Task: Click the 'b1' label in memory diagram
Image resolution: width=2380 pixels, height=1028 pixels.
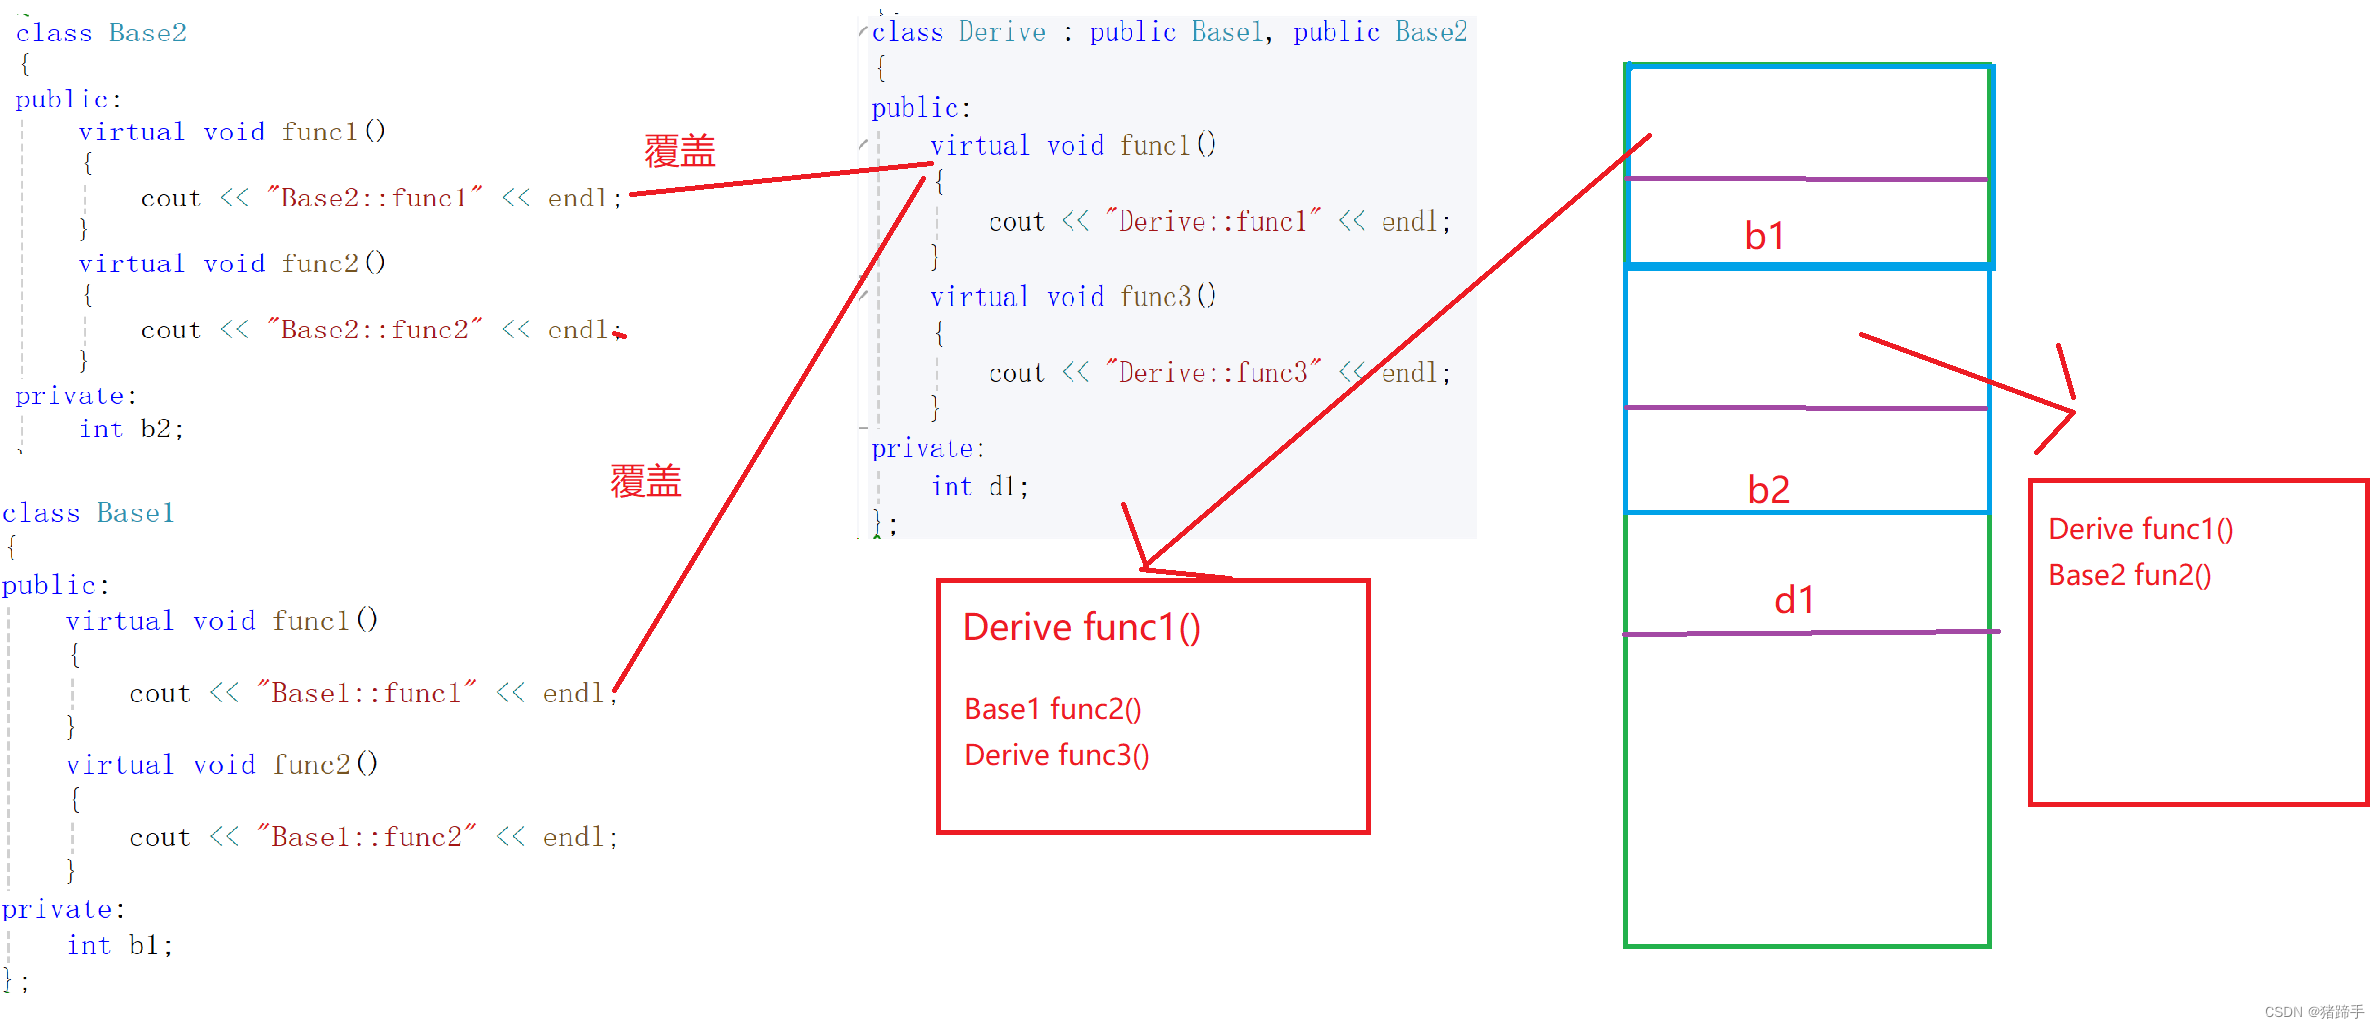Action: (1764, 236)
